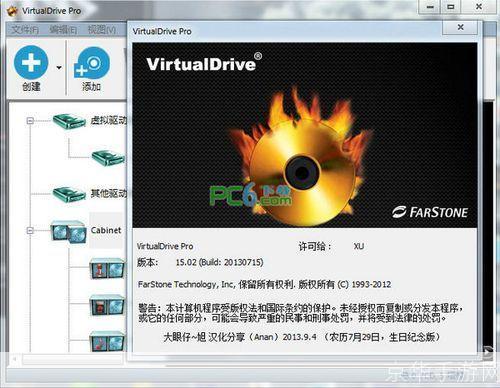The width and height of the screenshot is (500, 388).
Task: Click the 许可给 label
Action: (x=315, y=246)
